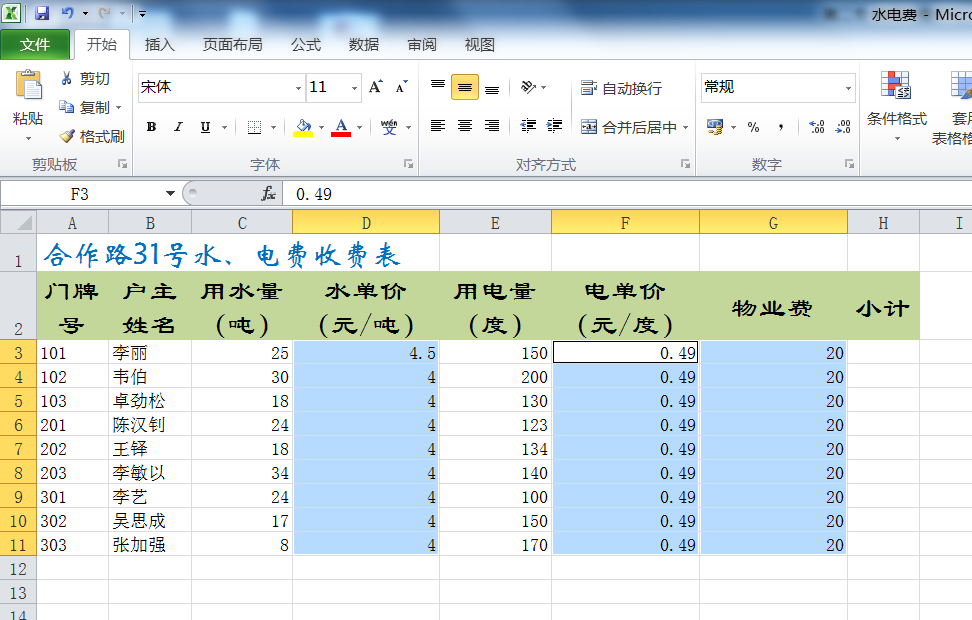Toggle Wrap Text (自动换行)
Viewport: 972px width, 620px height.
point(621,89)
